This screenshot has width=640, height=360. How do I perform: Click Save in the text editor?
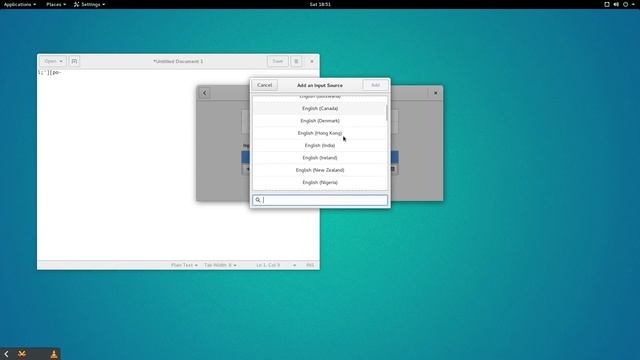278,61
